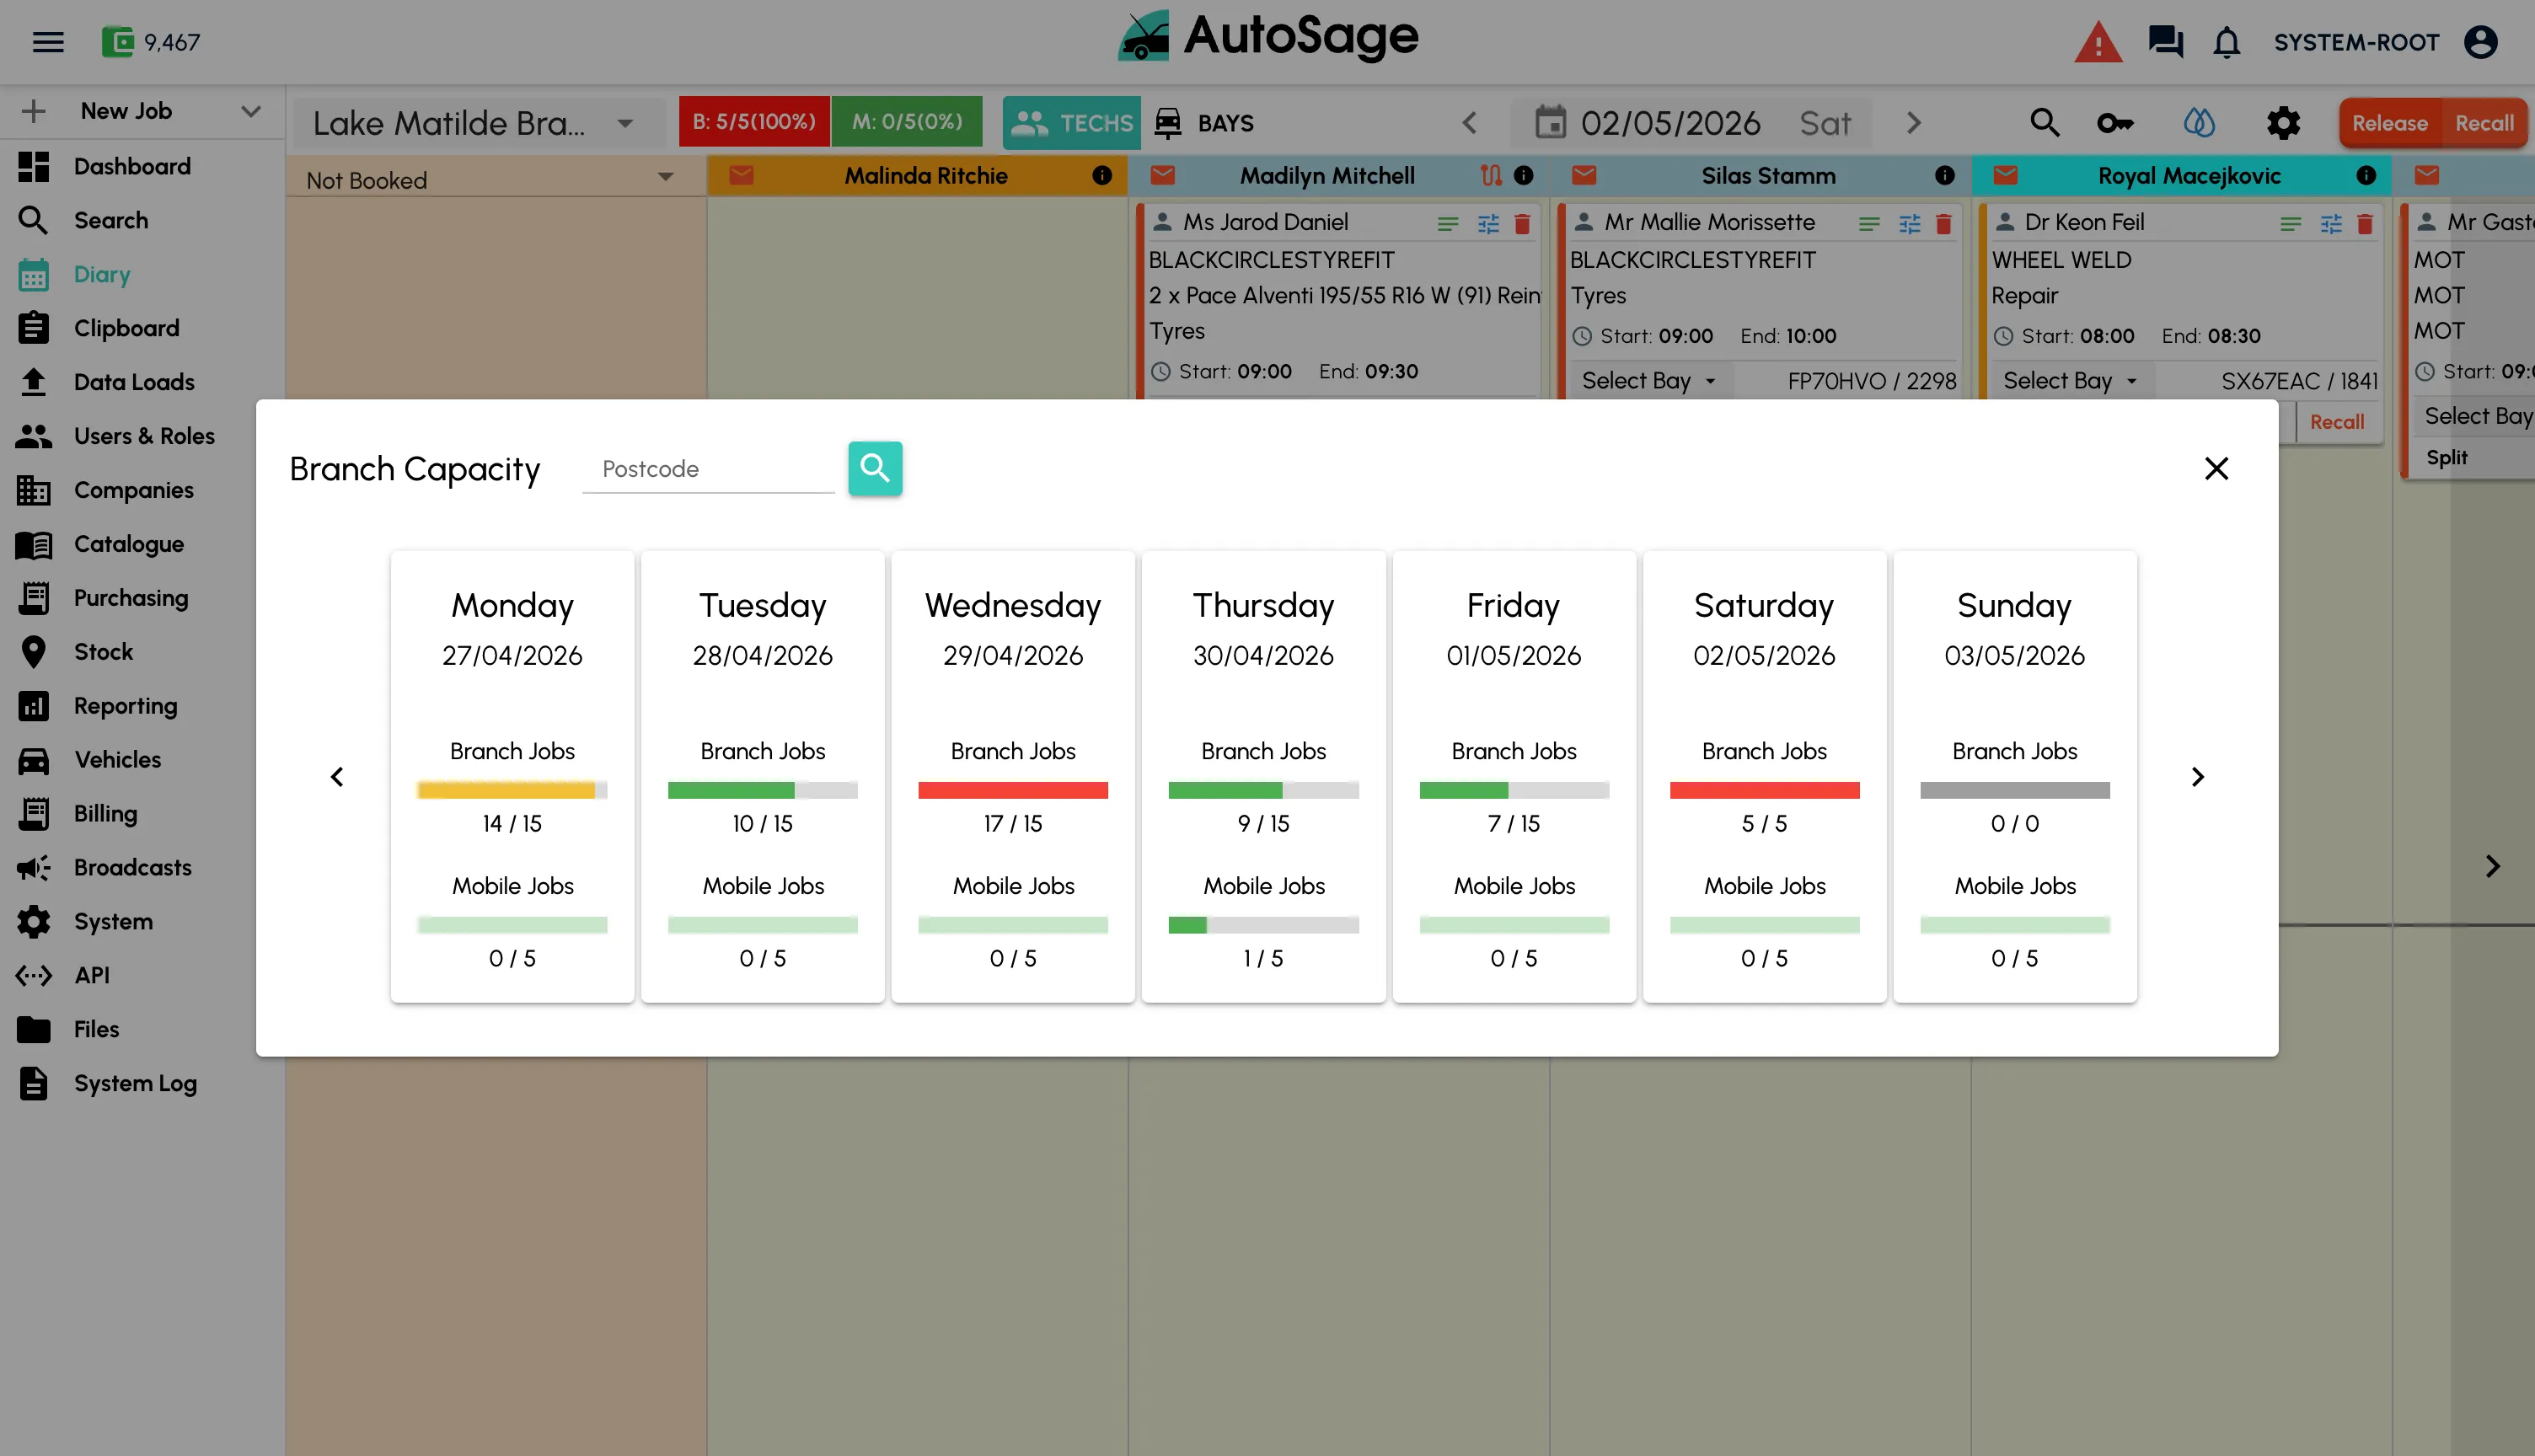Open the chat messages icon
Image resolution: width=2535 pixels, height=1456 pixels.
click(x=2166, y=42)
